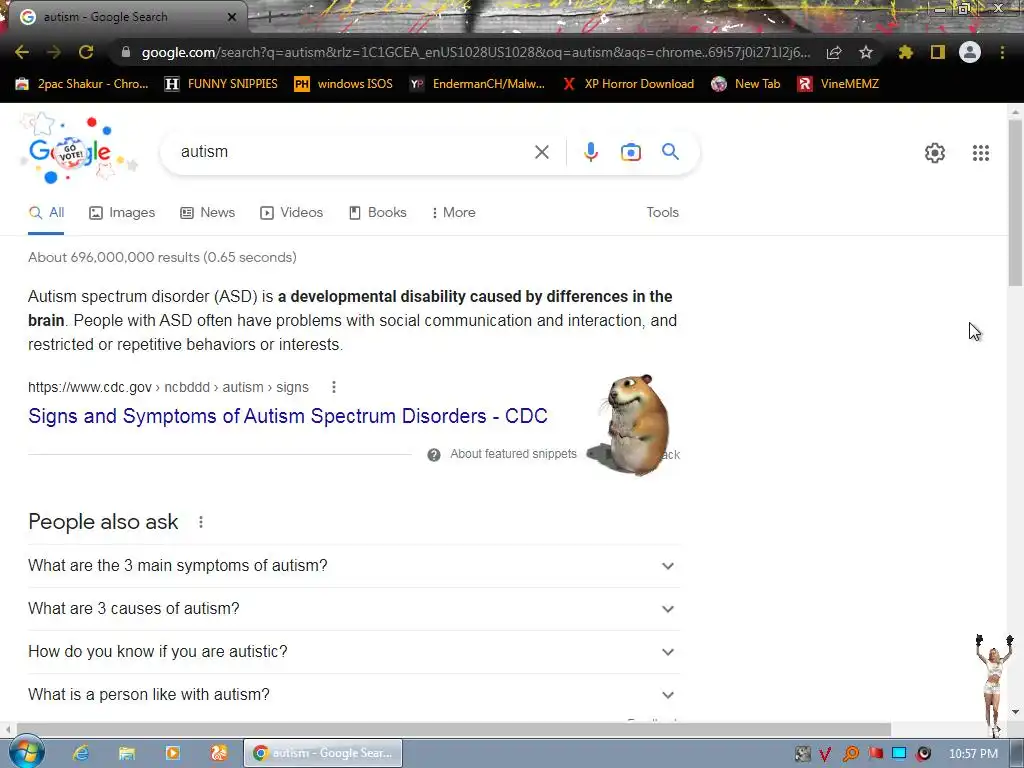Open the Tools search options
The width and height of the screenshot is (1024, 768).
point(662,213)
